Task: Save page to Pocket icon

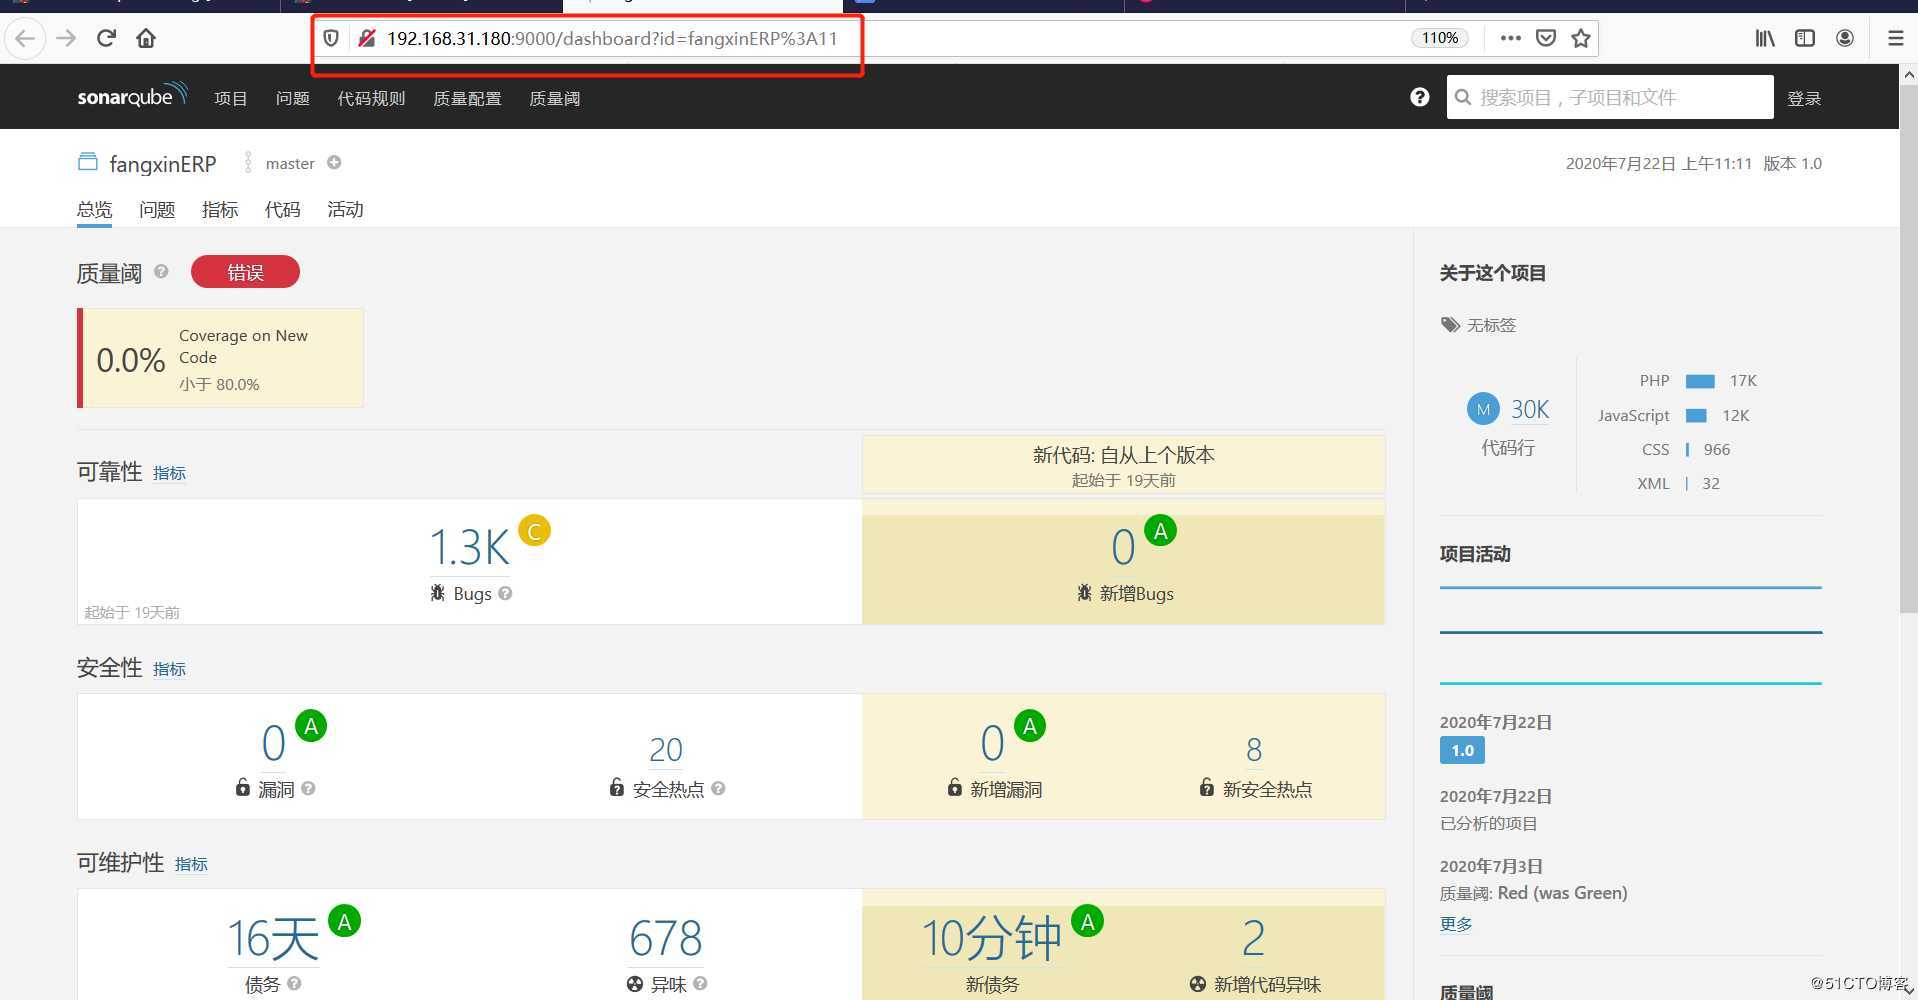Action: point(1546,38)
